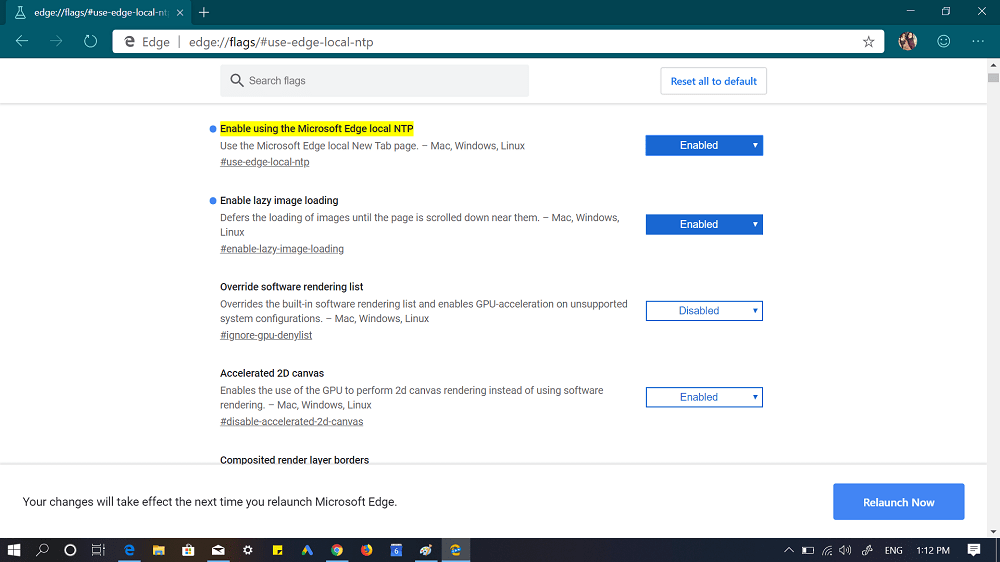This screenshot has height=562, width=1000.
Task: Open dropdown for Accelerated 2D canvas
Action: pyautogui.click(x=704, y=397)
